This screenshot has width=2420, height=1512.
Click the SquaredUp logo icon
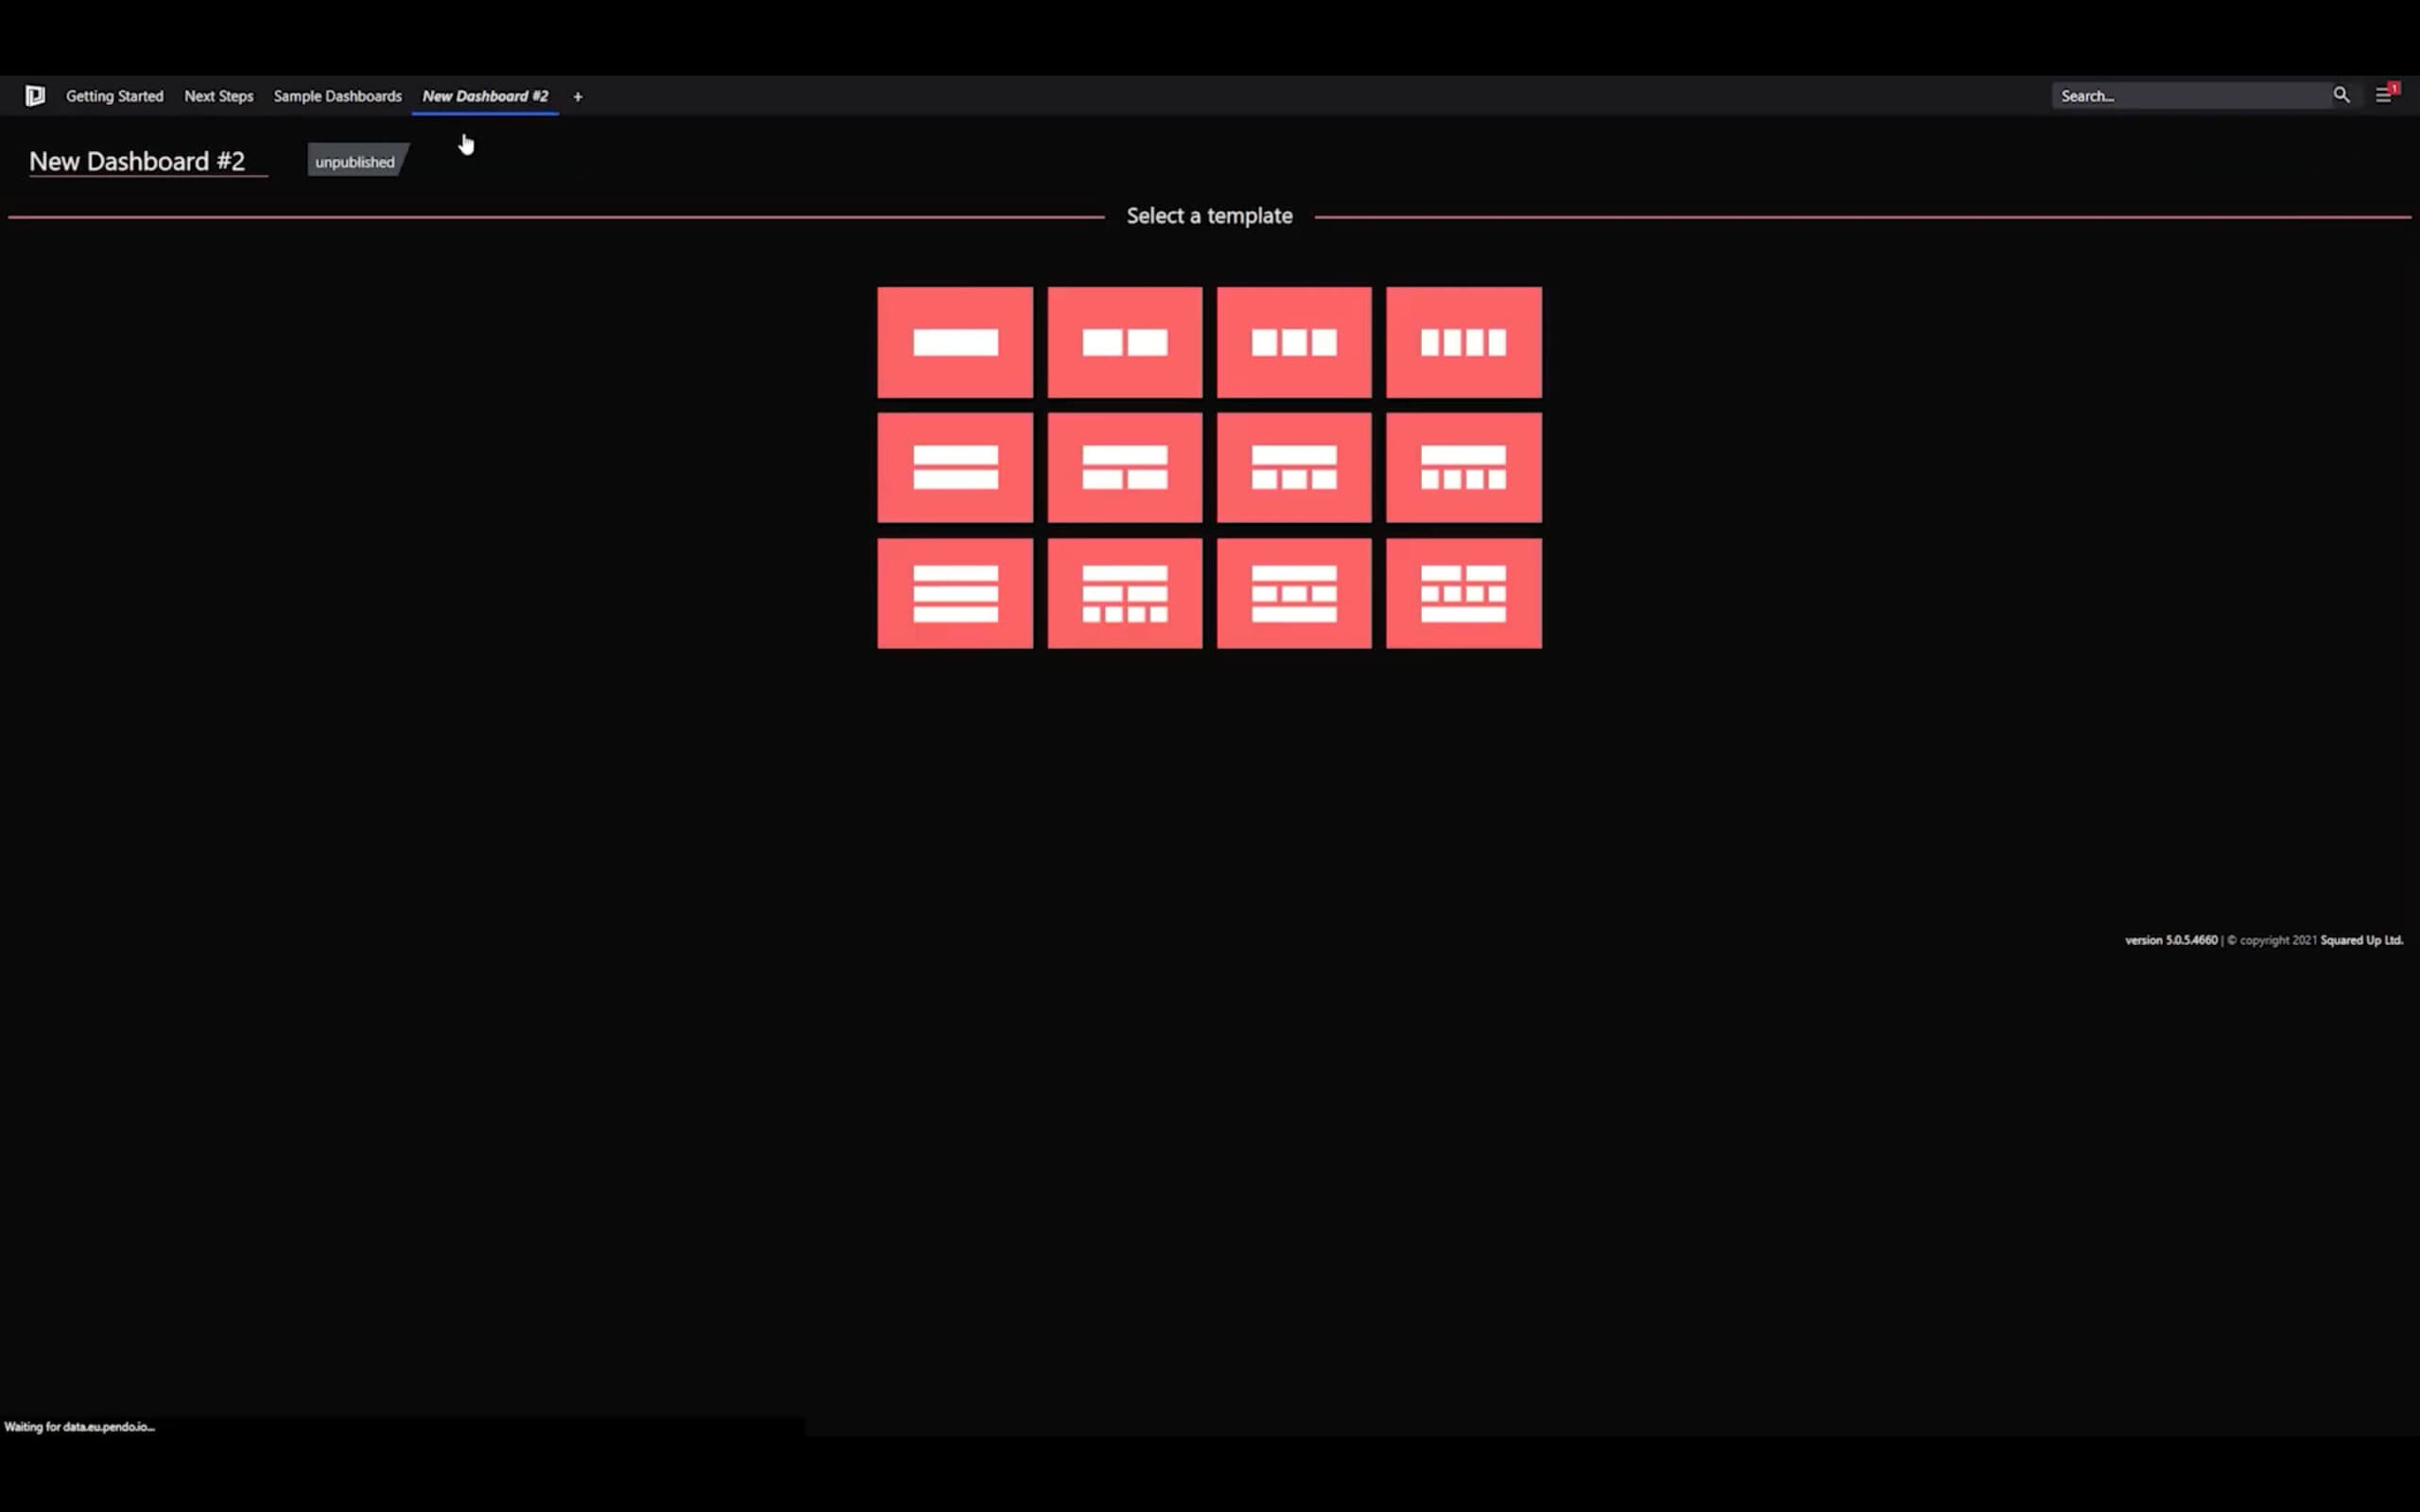tap(35, 96)
